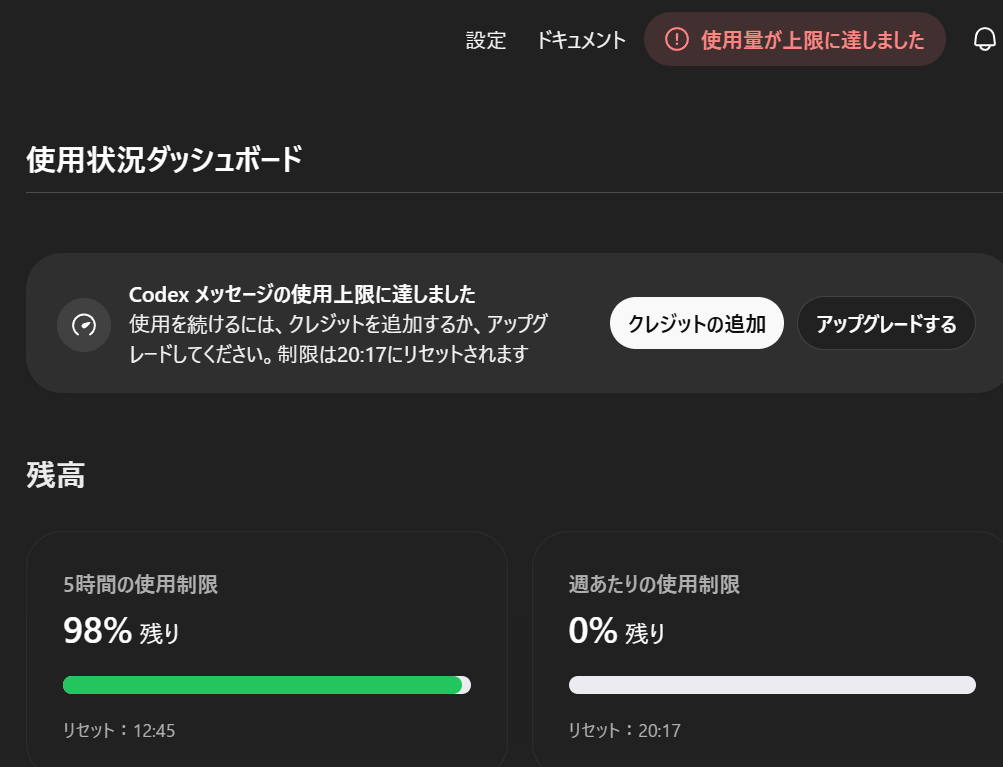Click the empty weekly limit progress bar
Screen dimensions: 1003x767
772,685
